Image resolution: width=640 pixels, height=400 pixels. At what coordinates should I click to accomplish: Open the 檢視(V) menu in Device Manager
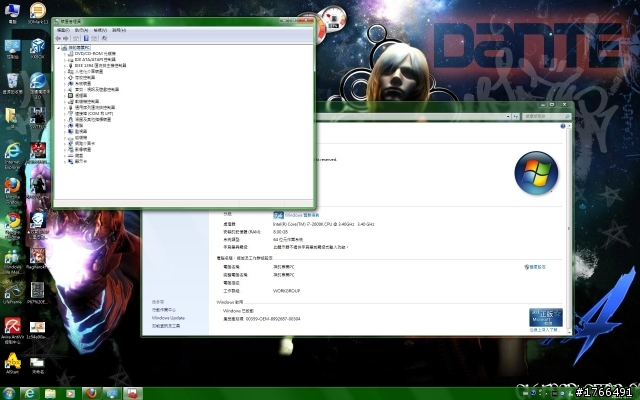[100, 30]
